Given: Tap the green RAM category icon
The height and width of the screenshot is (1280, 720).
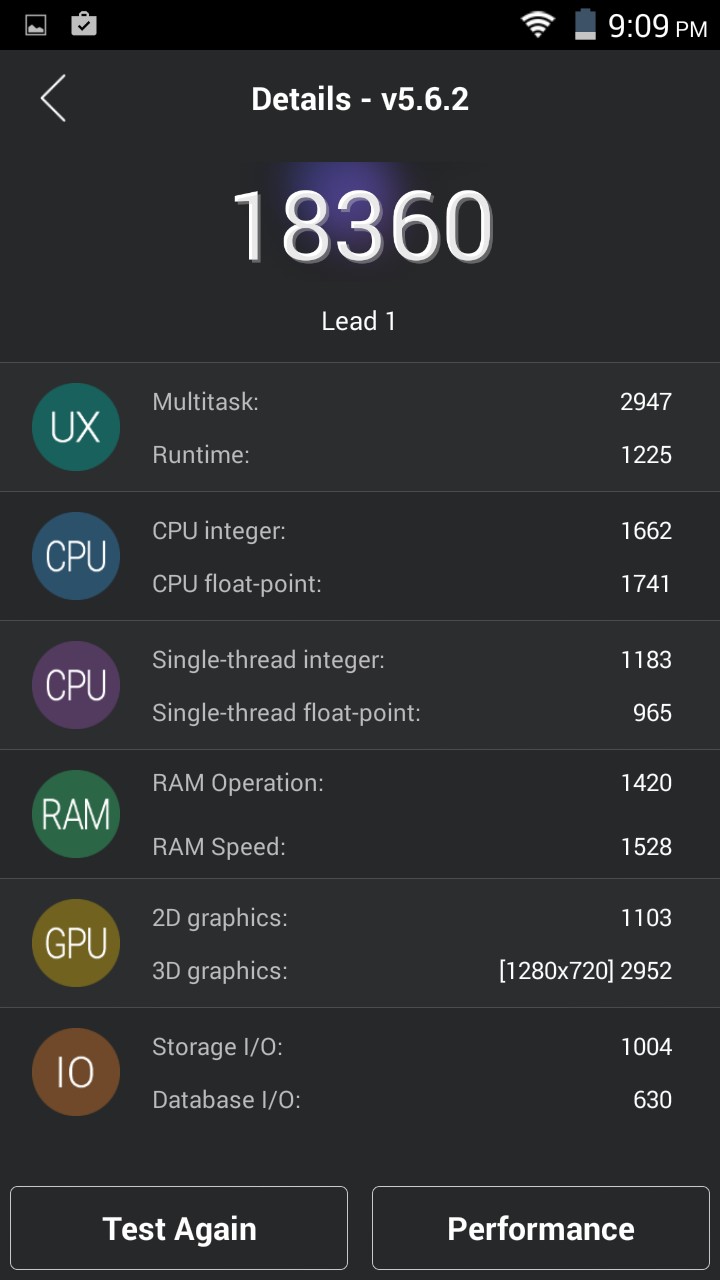Looking at the screenshot, I should click(76, 814).
